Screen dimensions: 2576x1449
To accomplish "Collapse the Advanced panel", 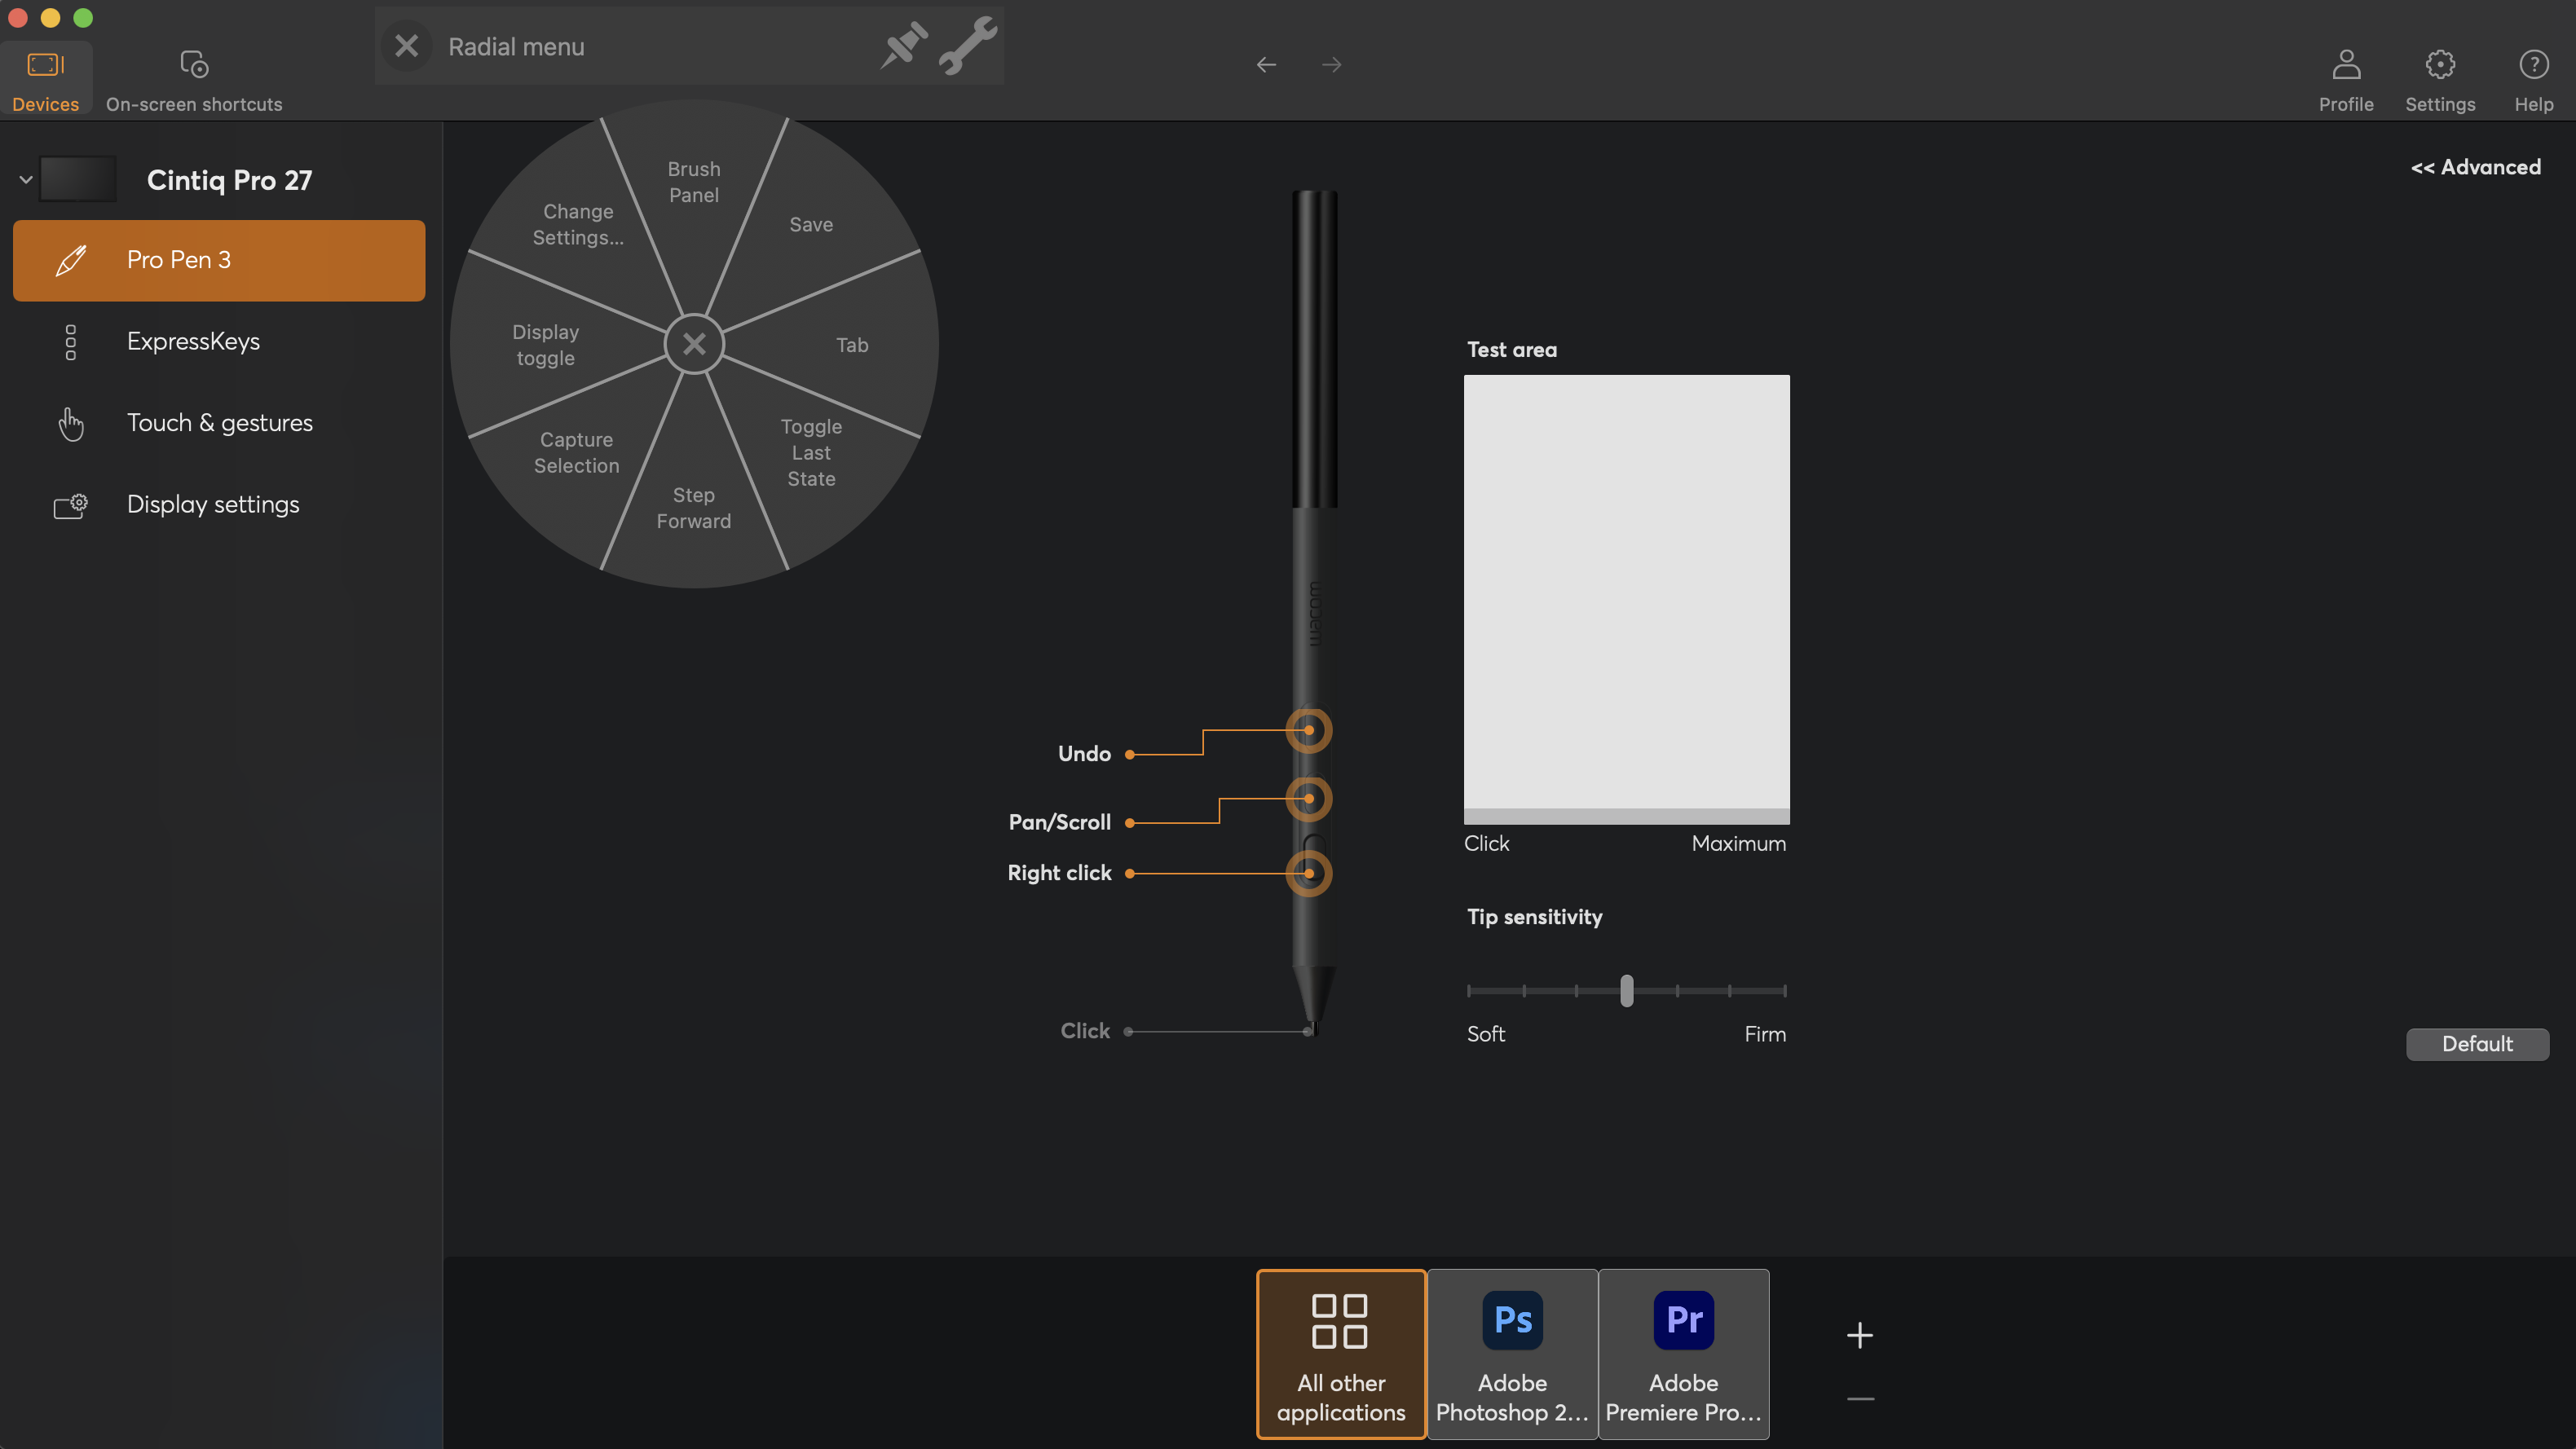I will click(2475, 167).
